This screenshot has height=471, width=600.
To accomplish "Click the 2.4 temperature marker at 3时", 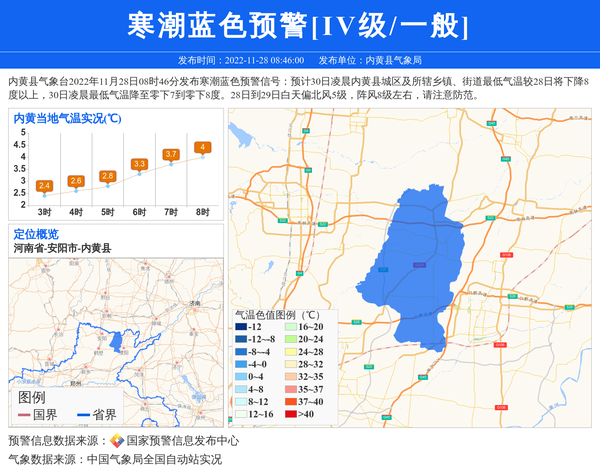I will coord(44,186).
